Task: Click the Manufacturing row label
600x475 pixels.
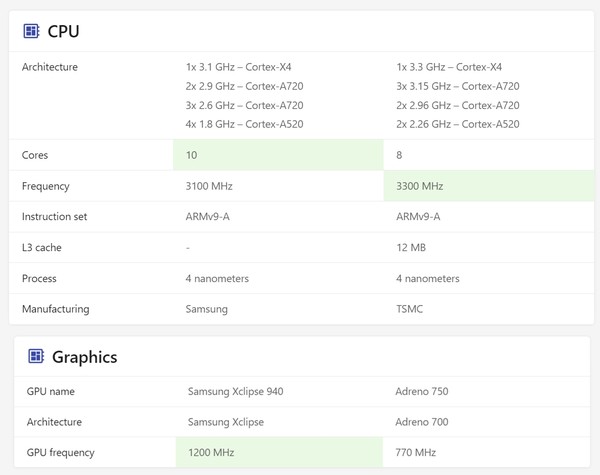Action: [x=55, y=309]
